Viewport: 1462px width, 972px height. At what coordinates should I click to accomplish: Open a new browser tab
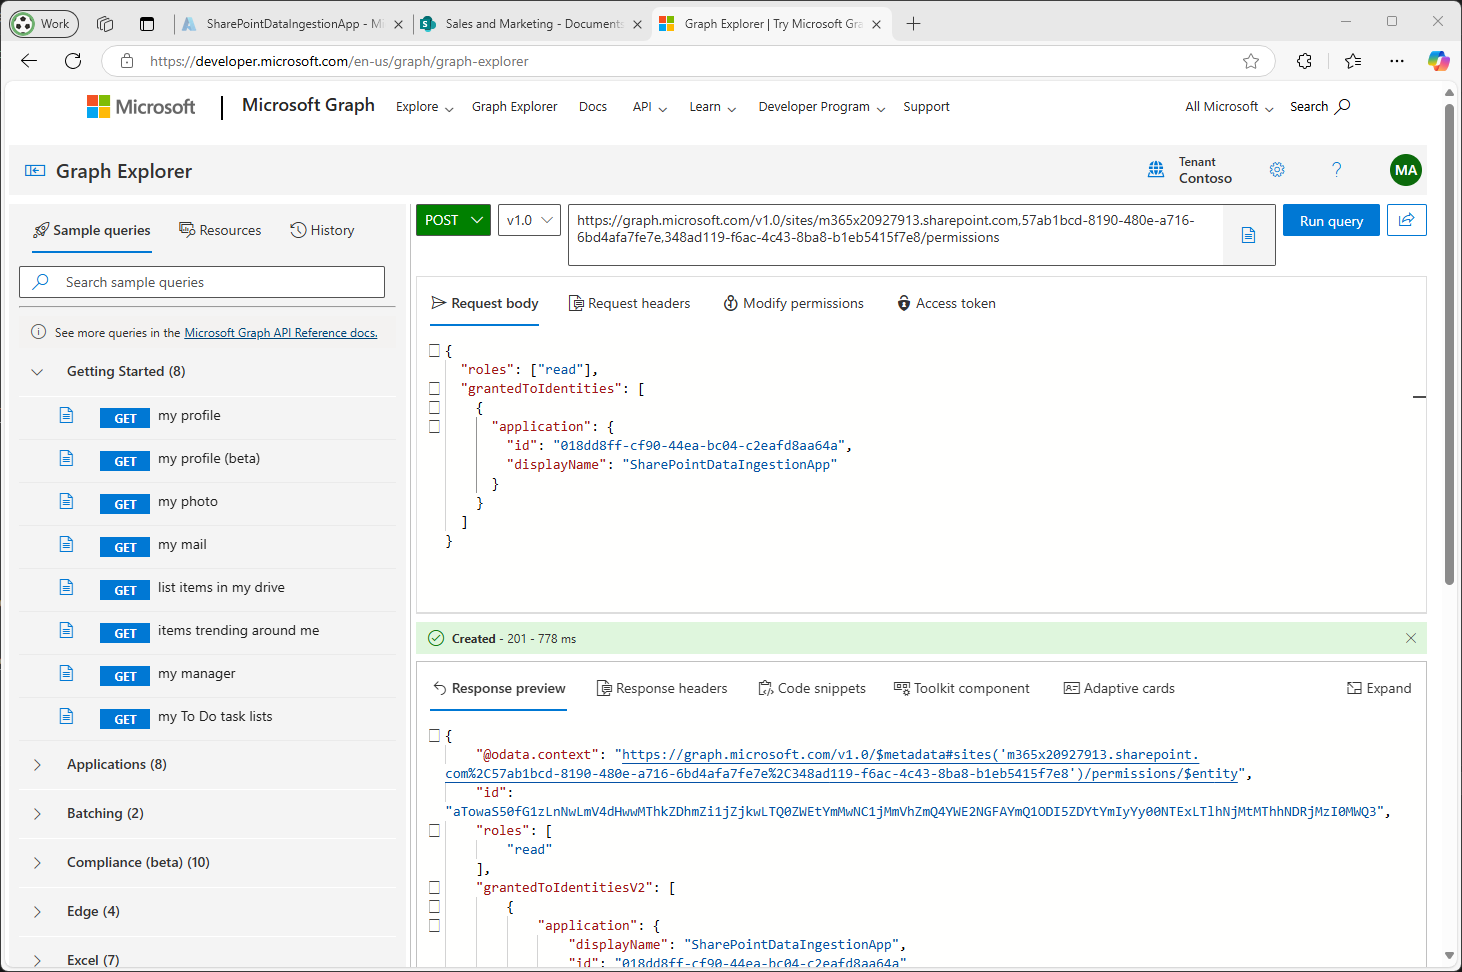click(x=913, y=24)
